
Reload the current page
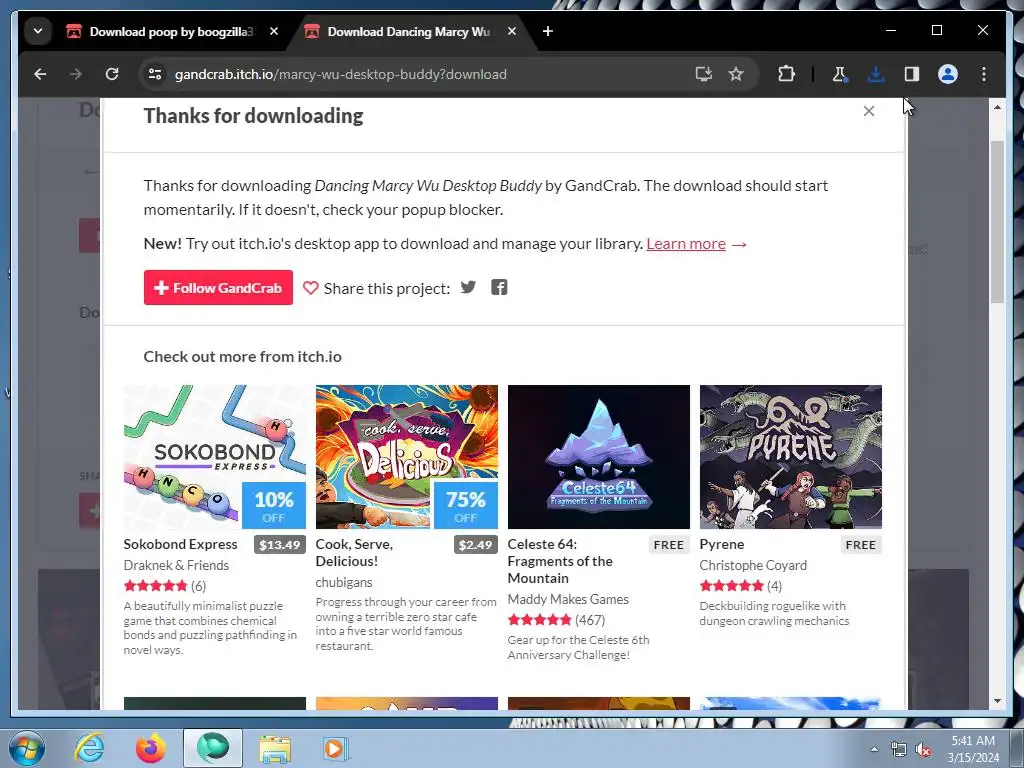(112, 74)
